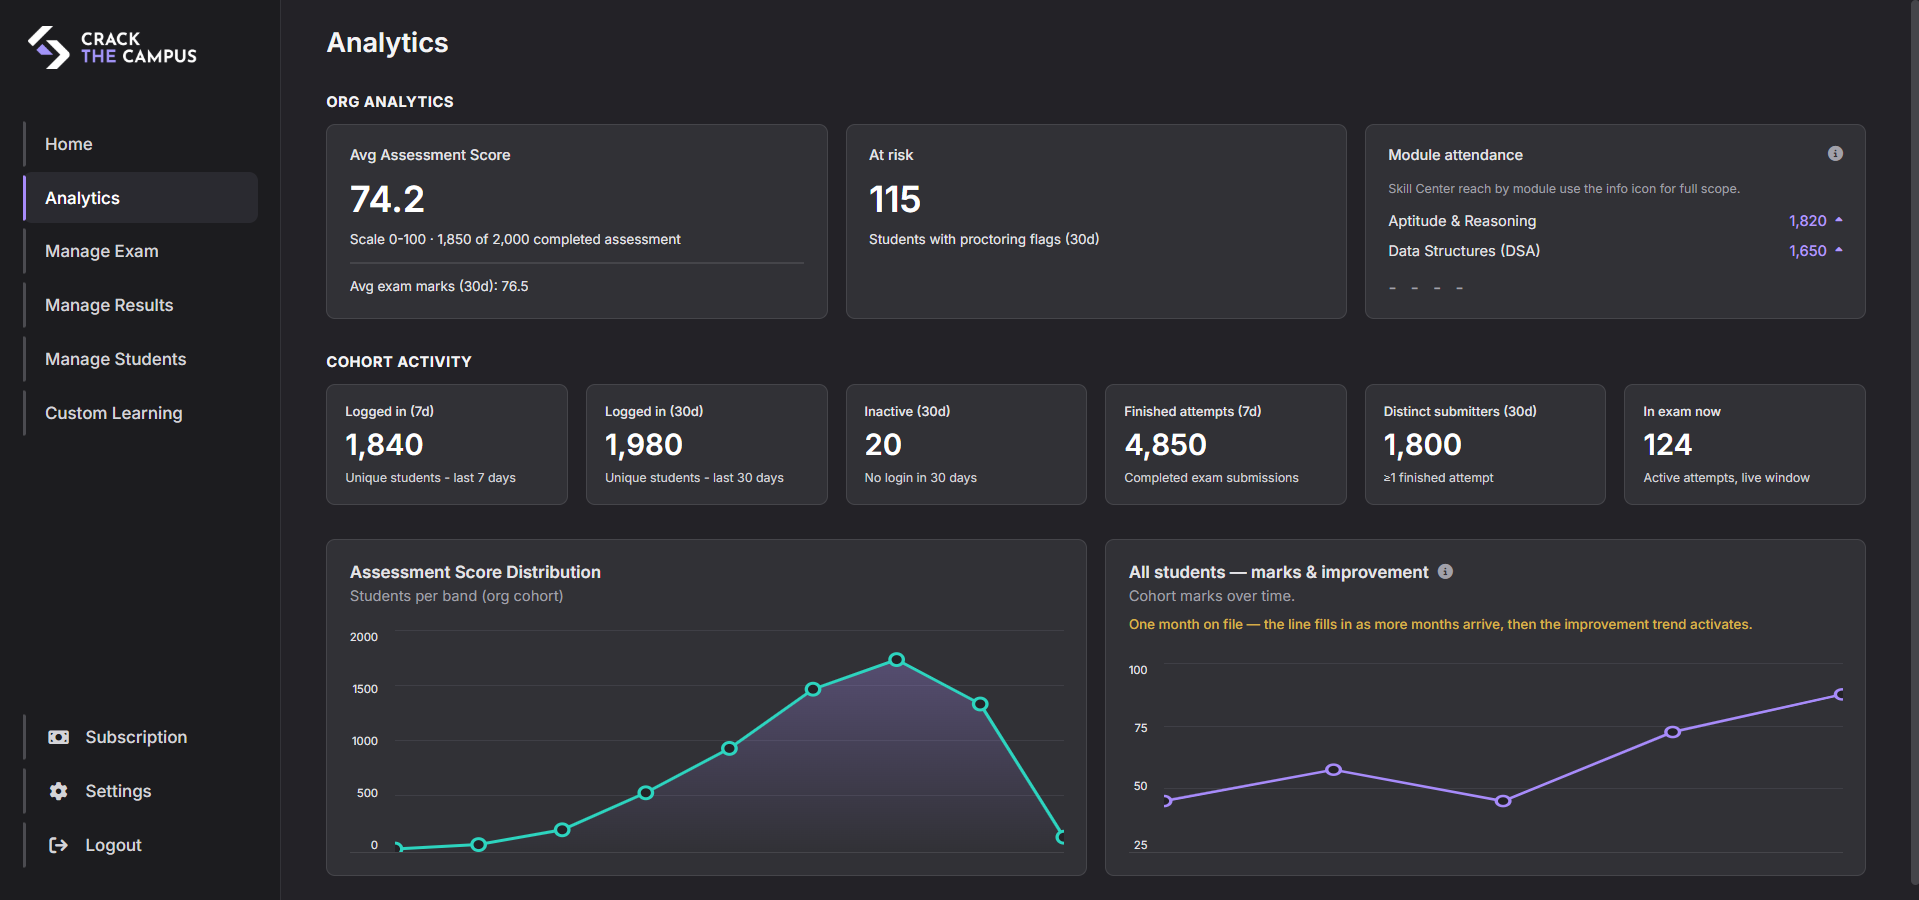Click the At risk students card
This screenshot has width=1919, height=900.
[x=1095, y=220]
